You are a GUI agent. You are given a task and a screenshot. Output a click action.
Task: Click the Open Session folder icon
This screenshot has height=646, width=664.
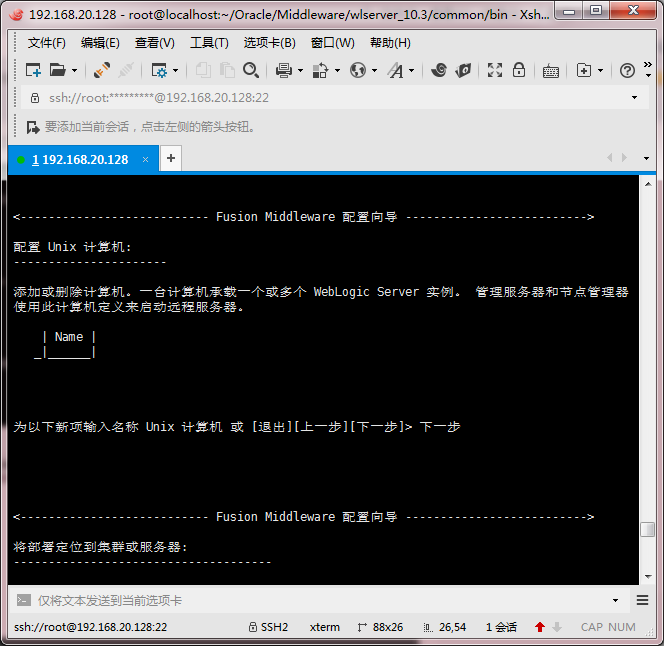(57, 70)
